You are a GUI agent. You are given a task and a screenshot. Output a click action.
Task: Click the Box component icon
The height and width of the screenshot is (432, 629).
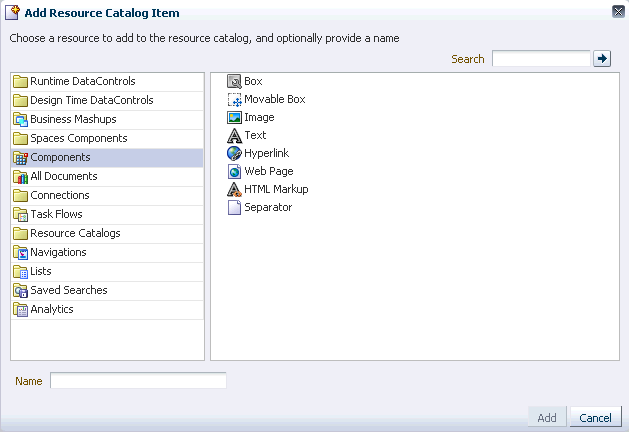(234, 81)
